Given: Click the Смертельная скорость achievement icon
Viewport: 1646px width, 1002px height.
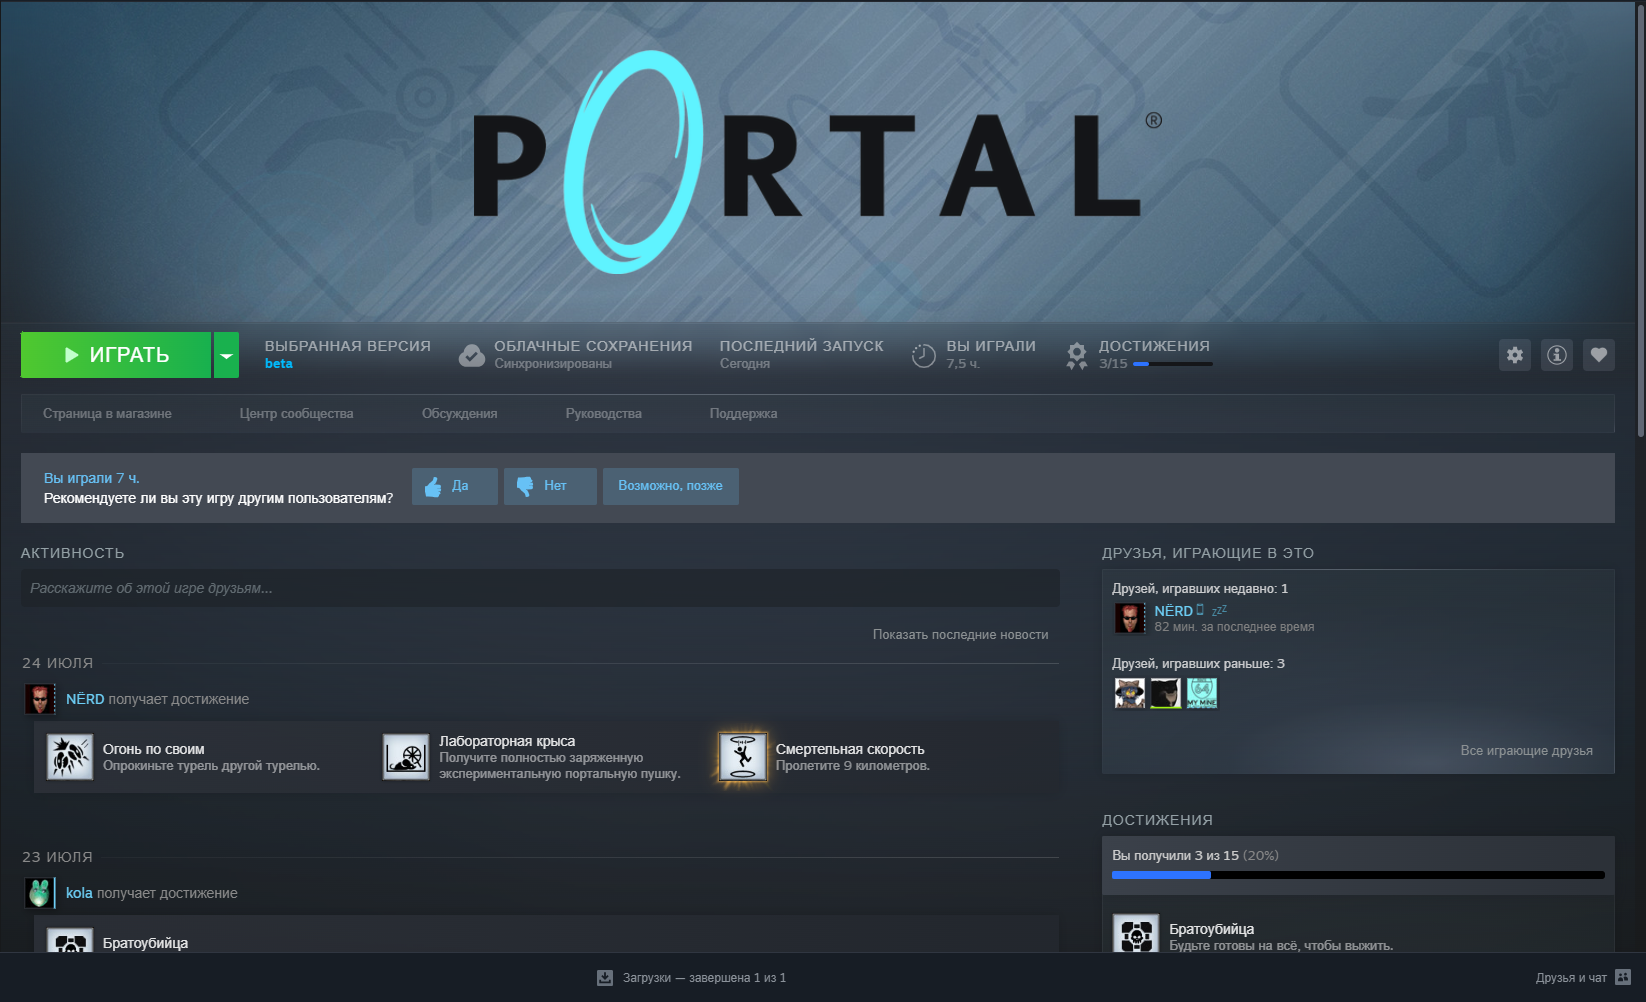Looking at the screenshot, I should (742, 757).
